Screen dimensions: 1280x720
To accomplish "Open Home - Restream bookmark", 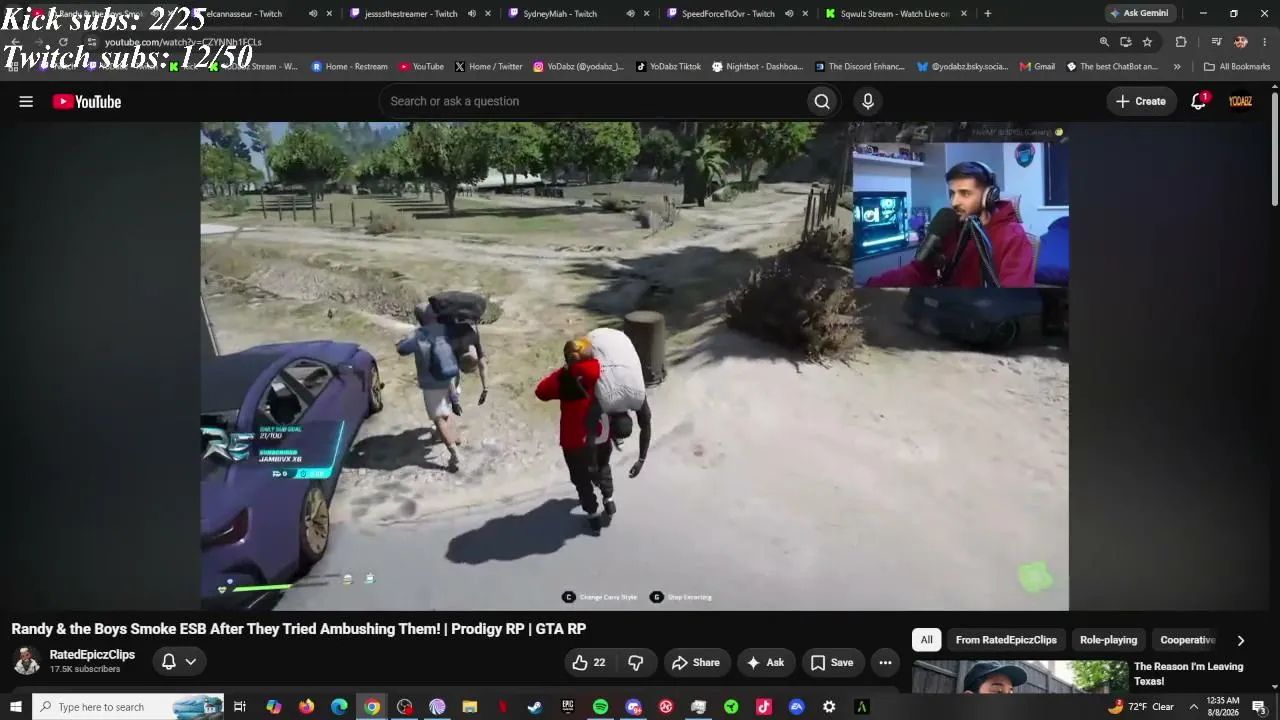I will pyautogui.click(x=349, y=67).
